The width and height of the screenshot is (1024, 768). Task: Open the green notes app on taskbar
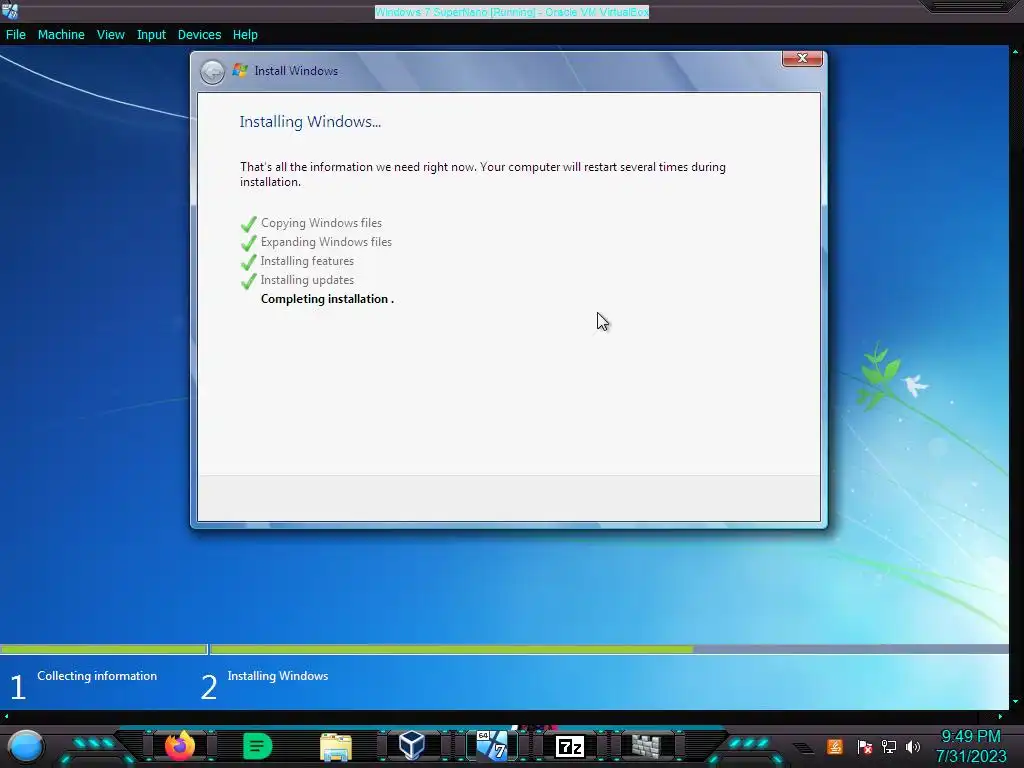(257, 746)
